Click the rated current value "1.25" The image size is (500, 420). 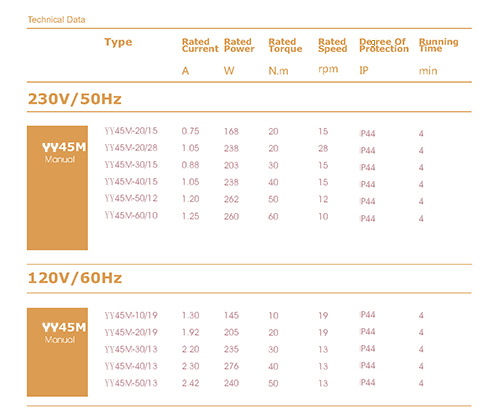[190, 216]
